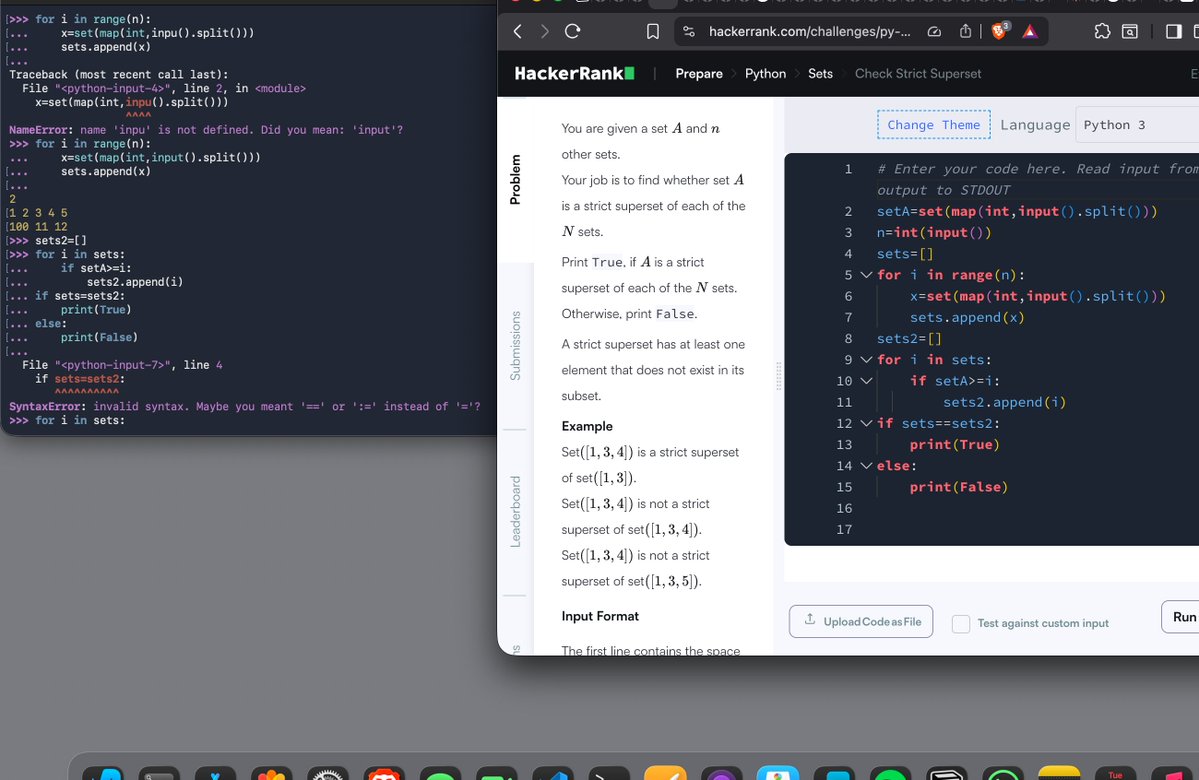Open the Language dropdown showing Python 3
This screenshot has height=780, width=1199.
pos(1137,125)
